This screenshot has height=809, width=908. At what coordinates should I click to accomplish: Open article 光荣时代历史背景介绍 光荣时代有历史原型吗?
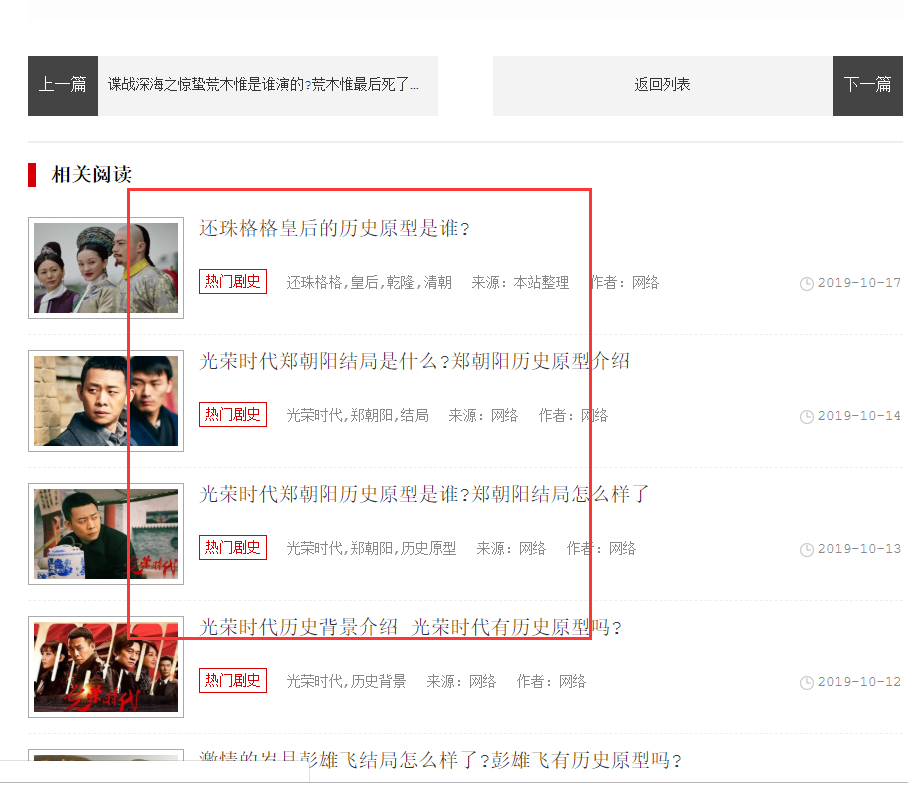pos(411,628)
